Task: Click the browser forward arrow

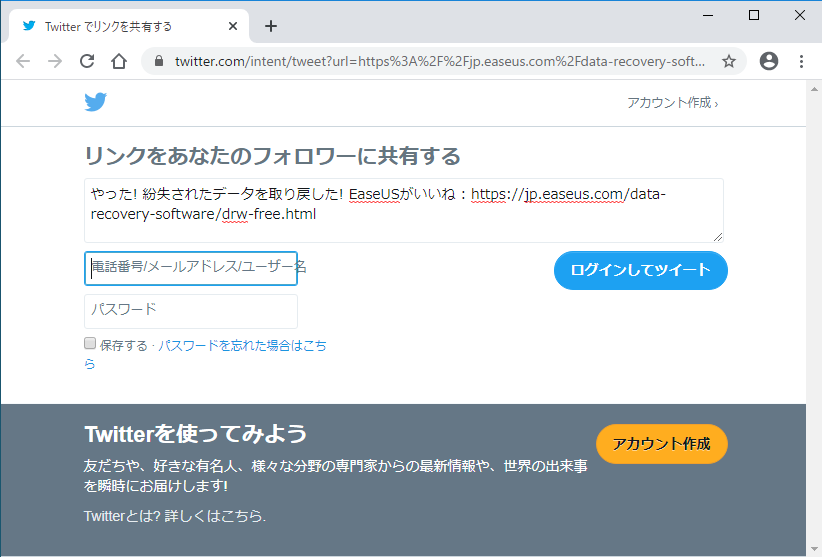Action: tap(55, 61)
